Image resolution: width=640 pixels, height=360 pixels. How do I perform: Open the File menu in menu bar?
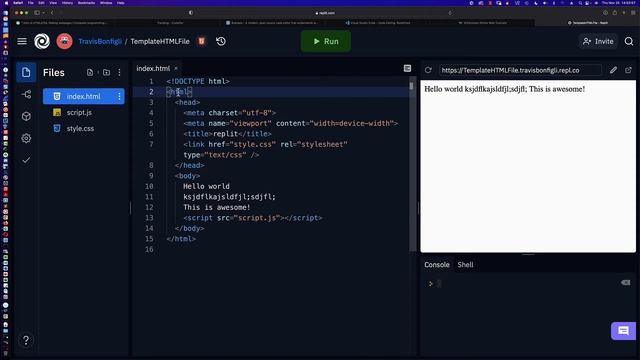[x=31, y=3]
